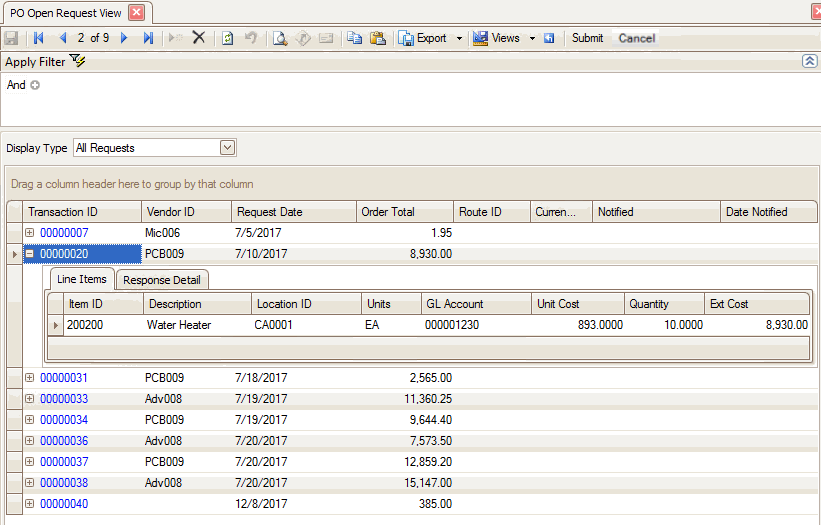The width and height of the screenshot is (821, 525).
Task: Open the Views dropdown menu
Action: [x=533, y=38]
